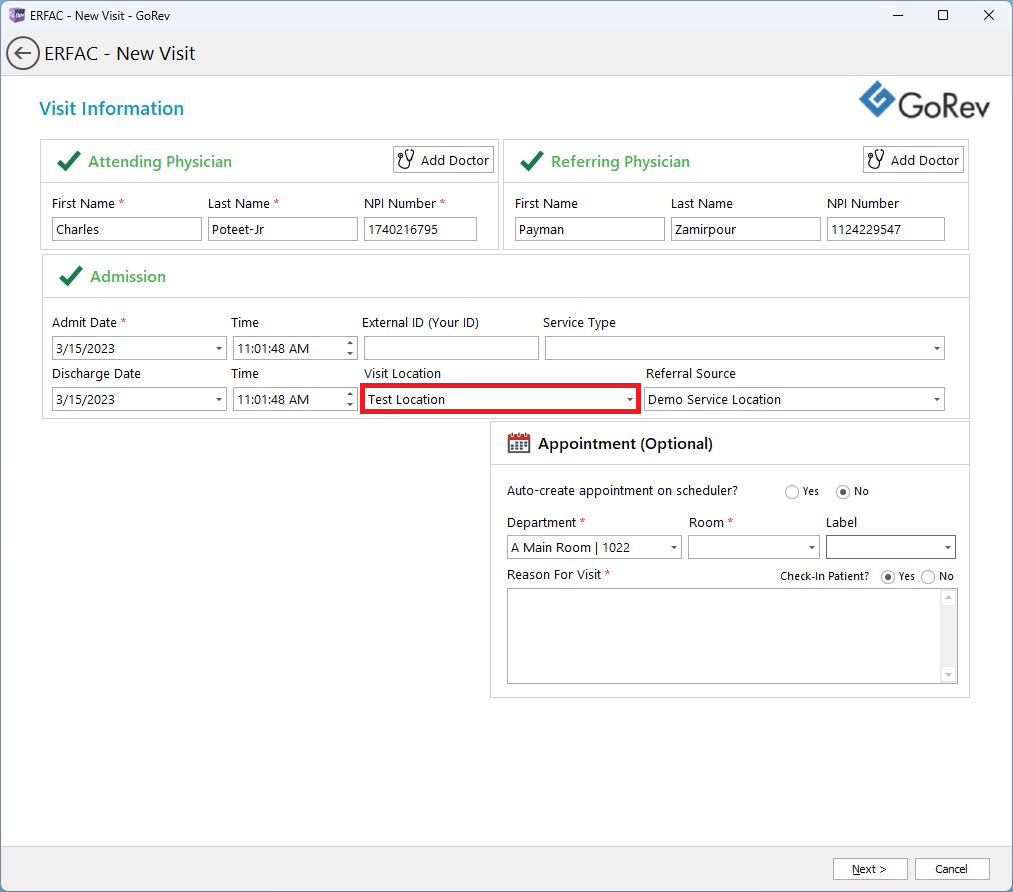Image resolution: width=1013 pixels, height=892 pixels.
Task: Add Doctor for Attending Physician
Action: 443,160
